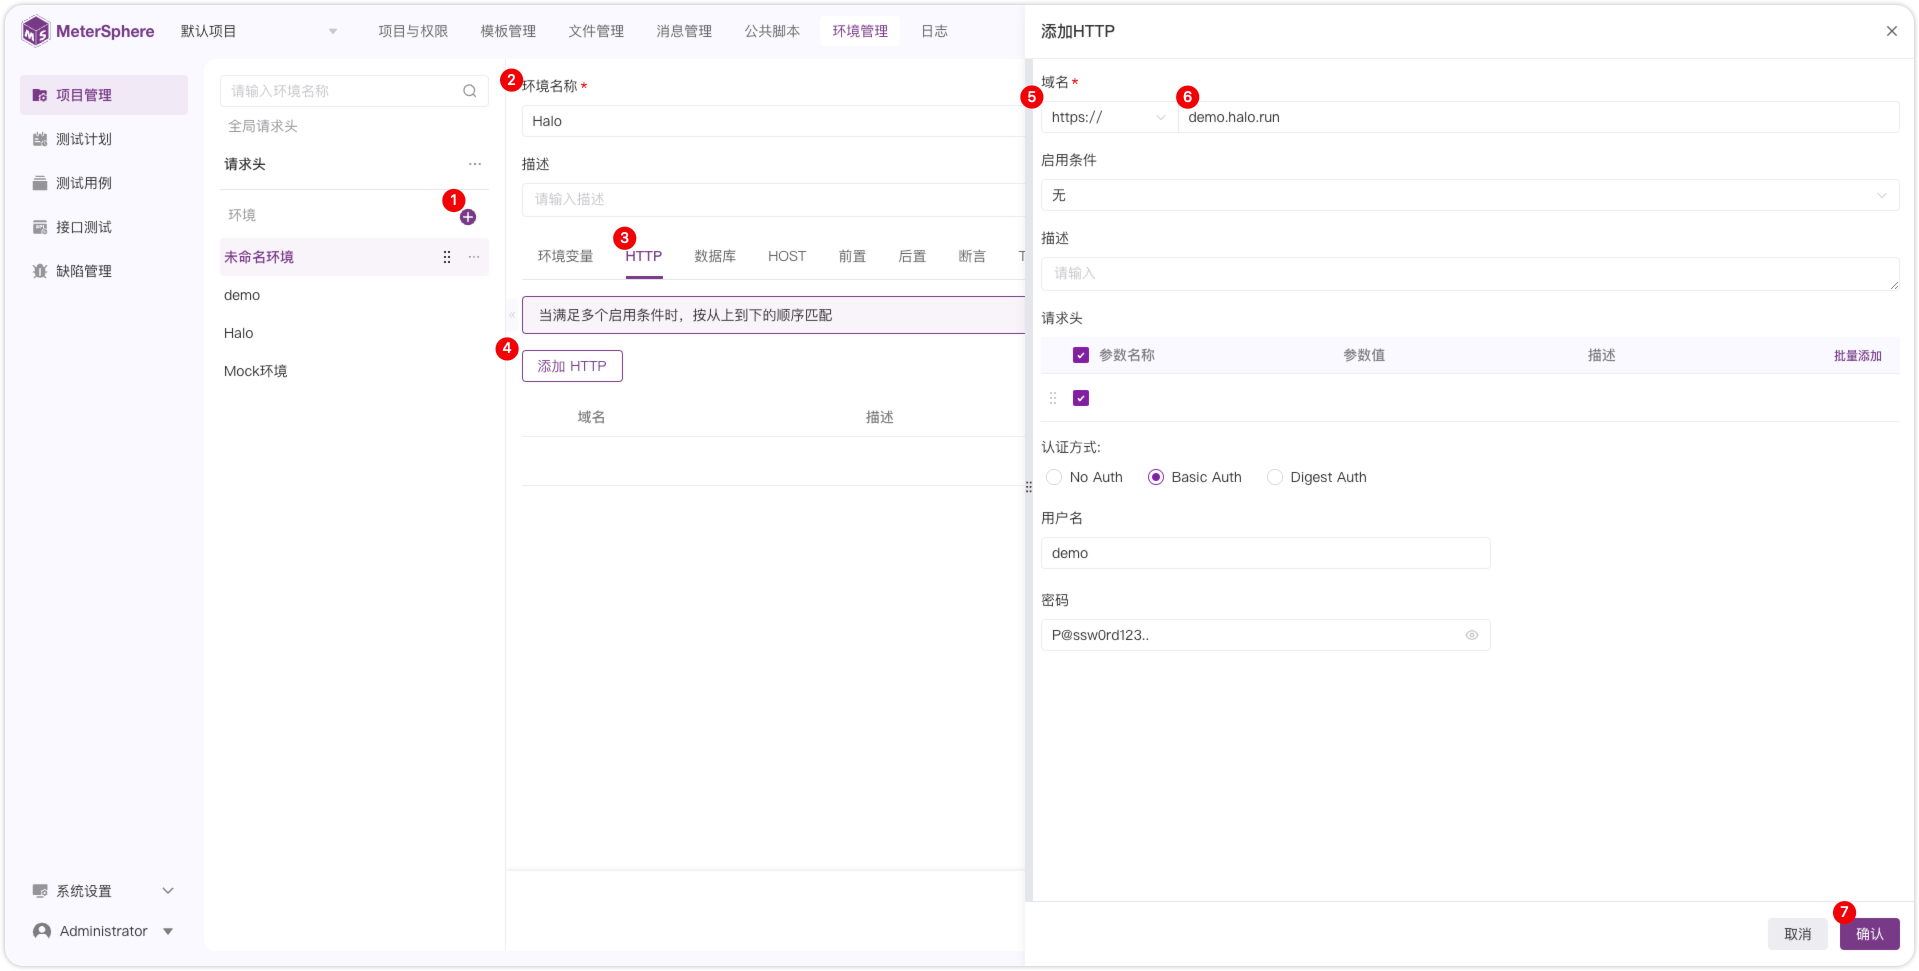Toggle the select-all checkbox beside 参数名称
The width and height of the screenshot is (1919, 971).
1081,355
